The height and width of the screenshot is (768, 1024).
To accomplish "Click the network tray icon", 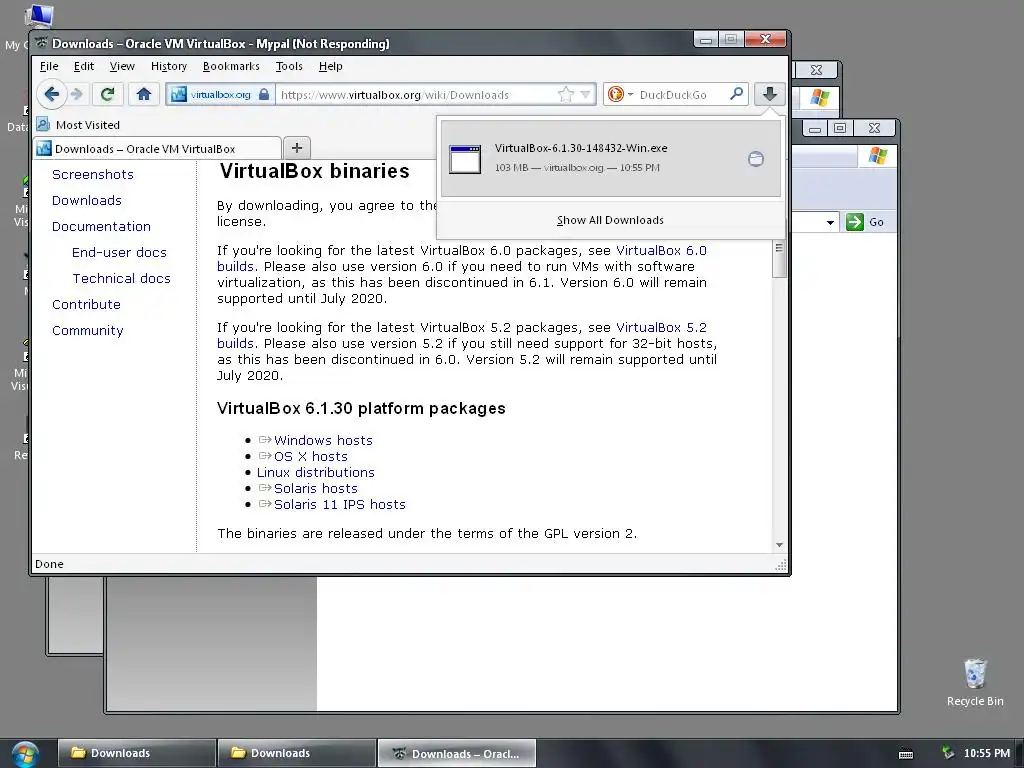I will pyautogui.click(x=947, y=753).
